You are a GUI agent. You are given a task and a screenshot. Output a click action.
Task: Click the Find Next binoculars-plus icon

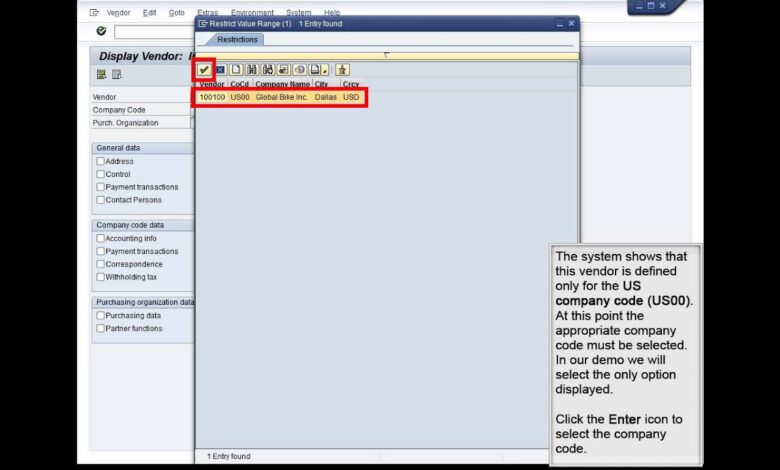tap(268, 70)
